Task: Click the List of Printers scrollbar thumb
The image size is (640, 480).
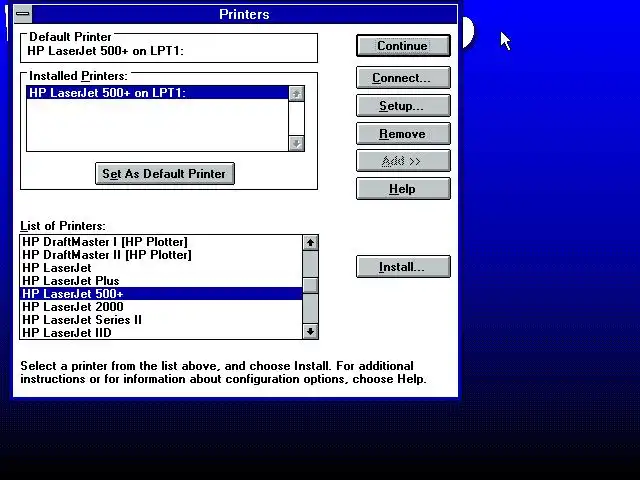Action: coord(310,285)
